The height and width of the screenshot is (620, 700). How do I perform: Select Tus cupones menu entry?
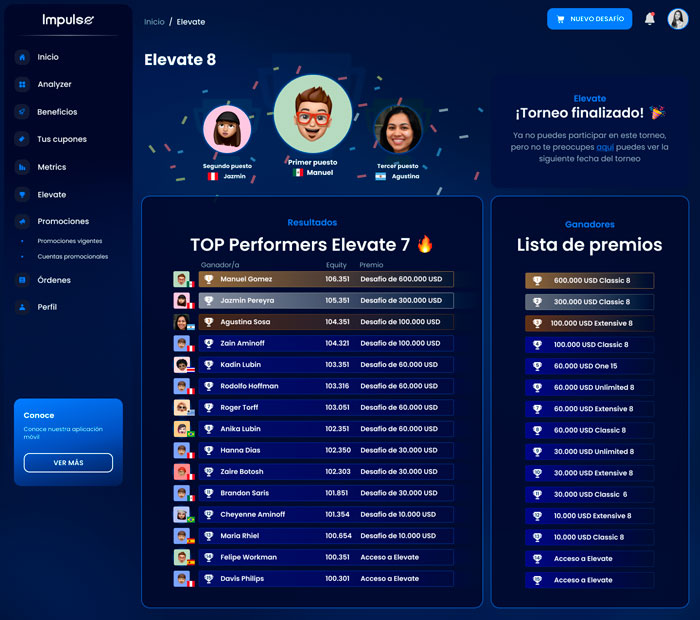click(62, 139)
